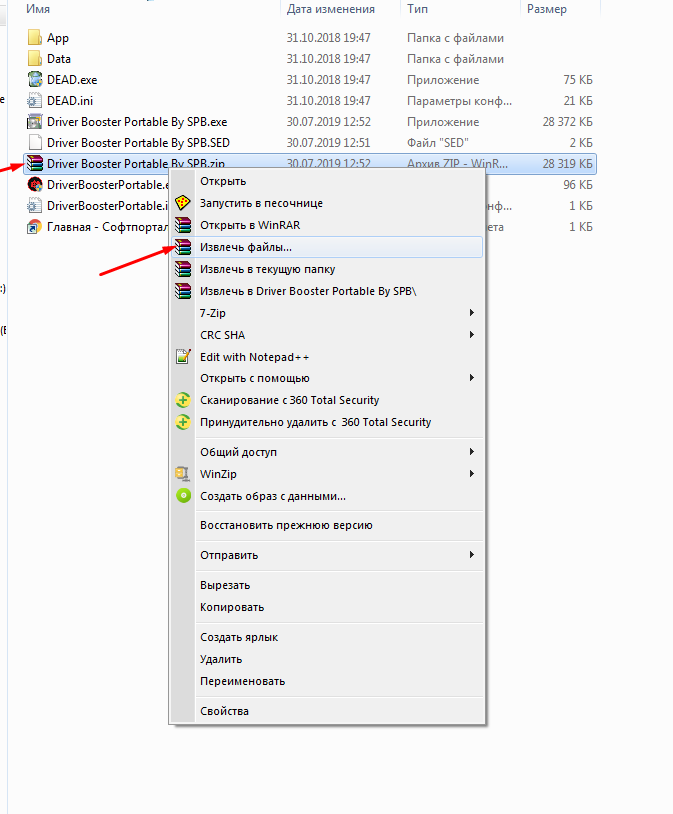This screenshot has height=814, width=673.
Task: Select the Data folder name
Action: pos(59,59)
